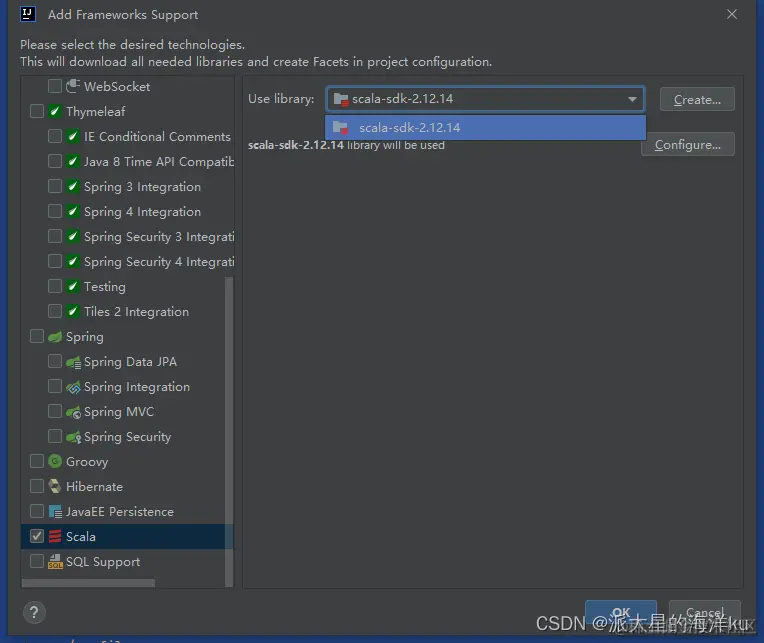
Task: Tick the Spring framework checkbox
Action: 37,336
